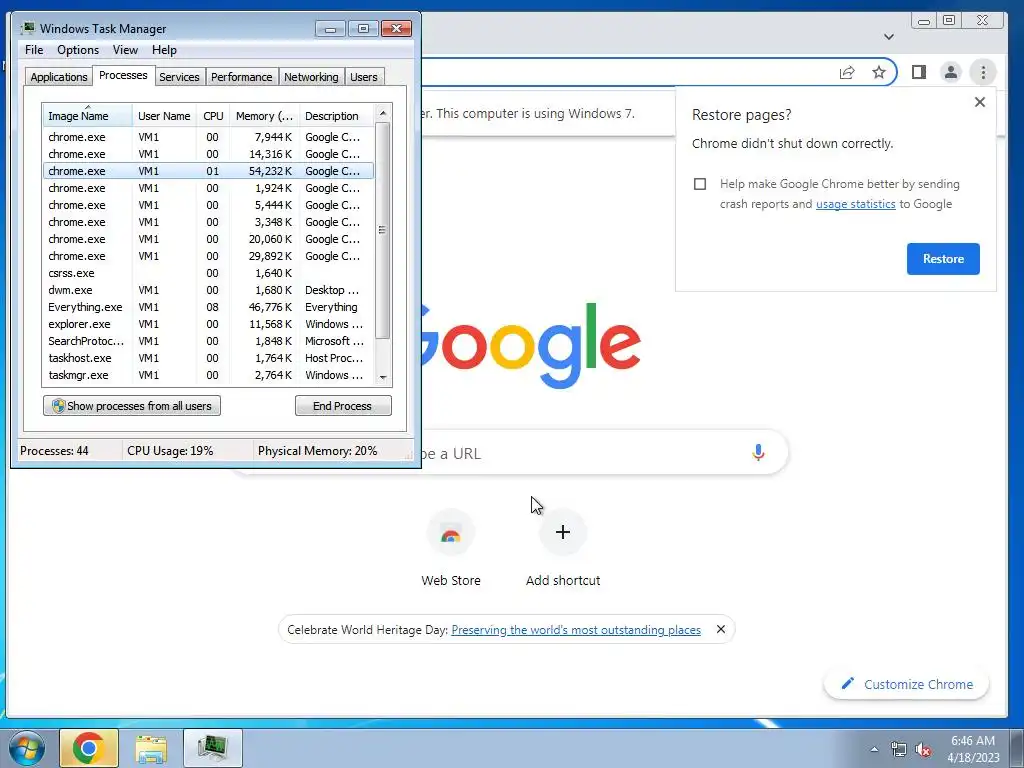Show hidden system tray icons

click(874, 749)
